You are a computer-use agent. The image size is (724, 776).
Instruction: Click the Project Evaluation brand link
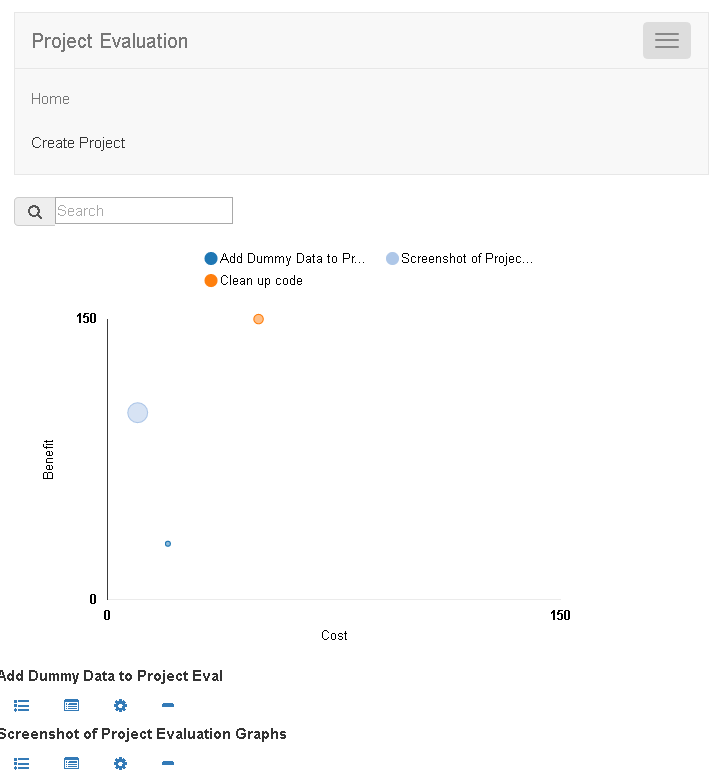click(110, 41)
